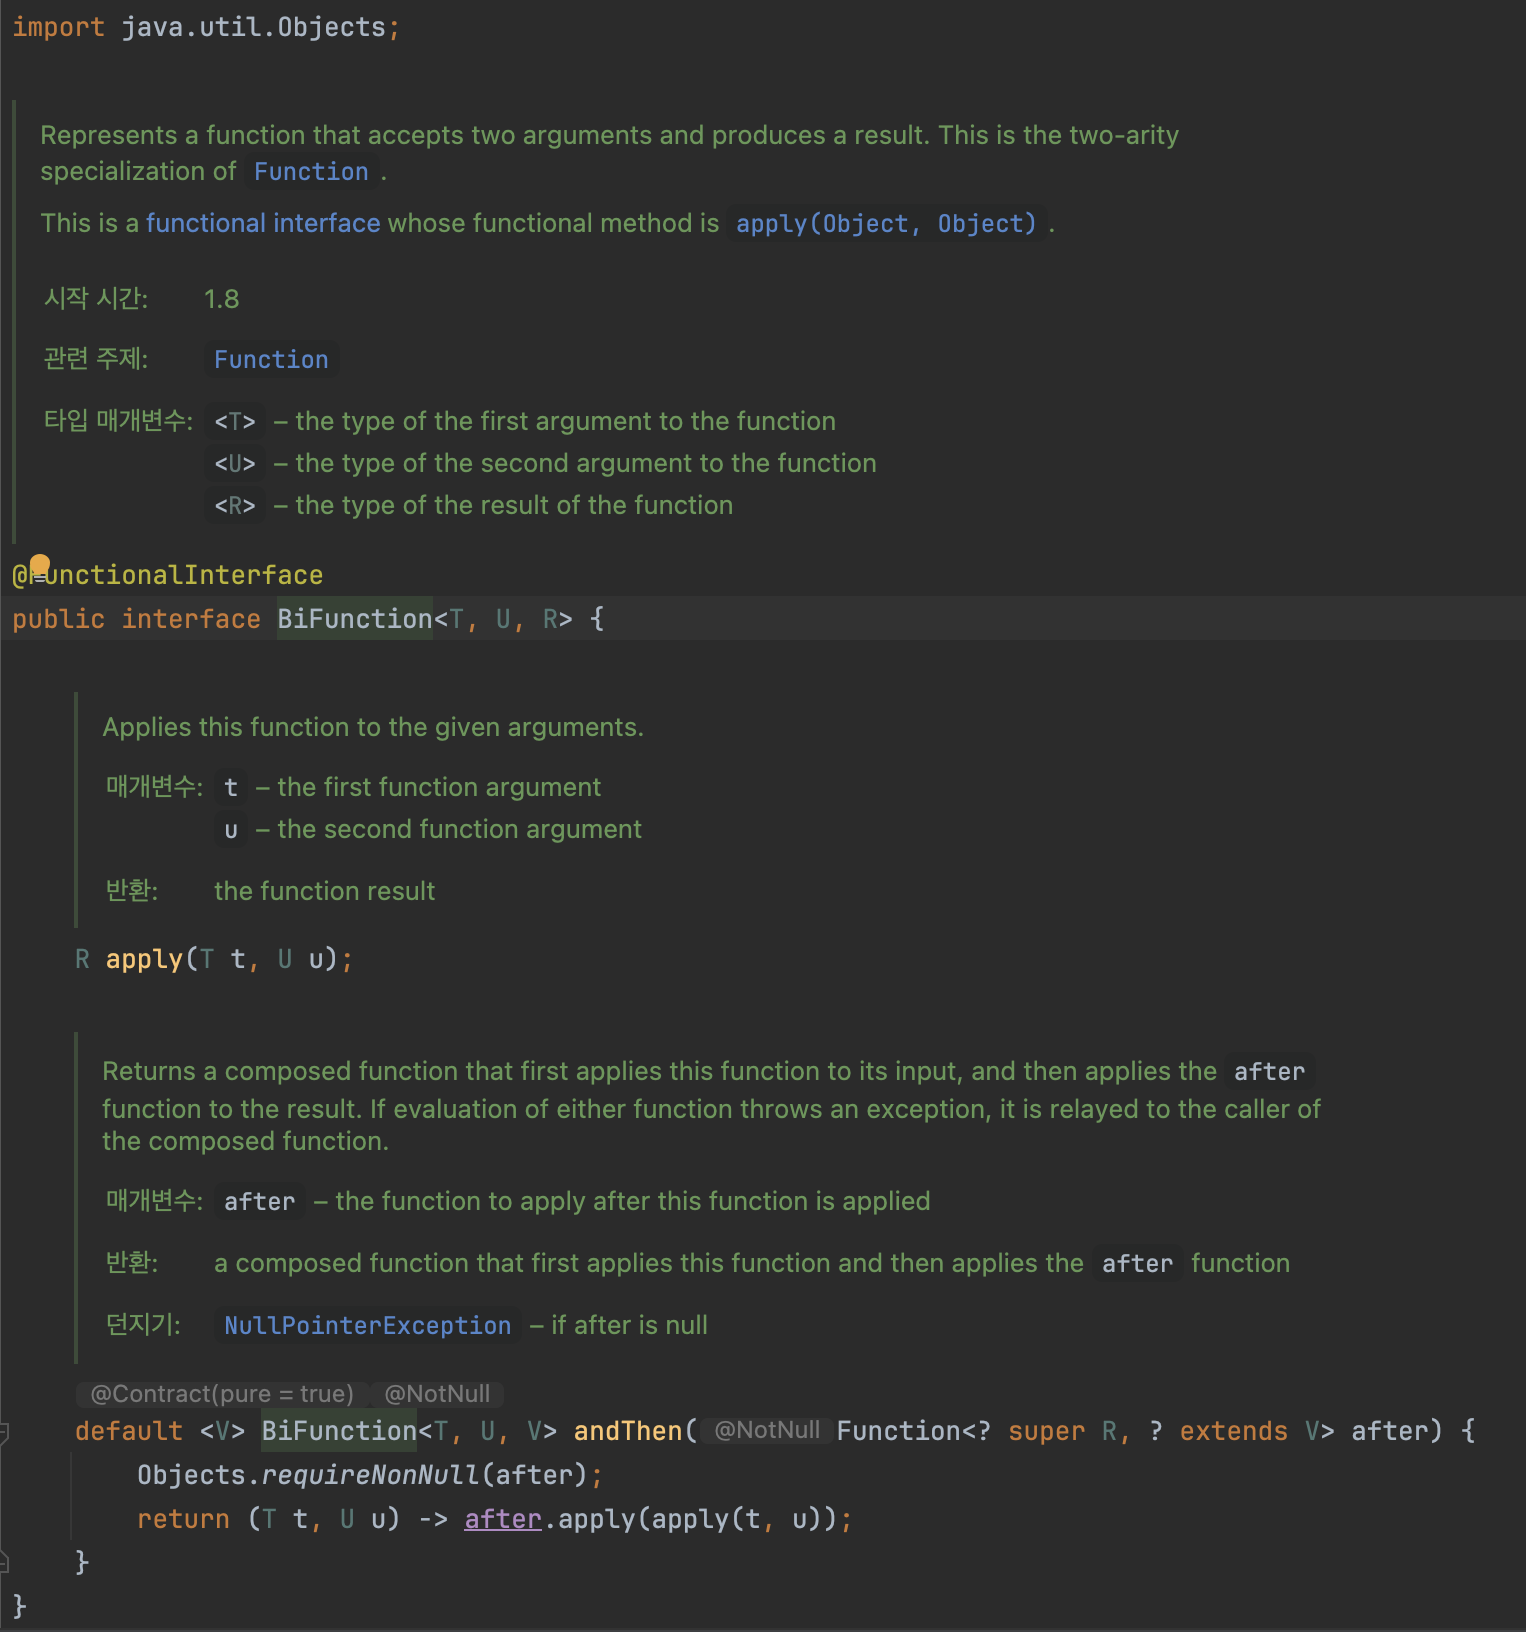
Task: Click fold end marker at andThen closing brace
Action: (x=4, y=1562)
